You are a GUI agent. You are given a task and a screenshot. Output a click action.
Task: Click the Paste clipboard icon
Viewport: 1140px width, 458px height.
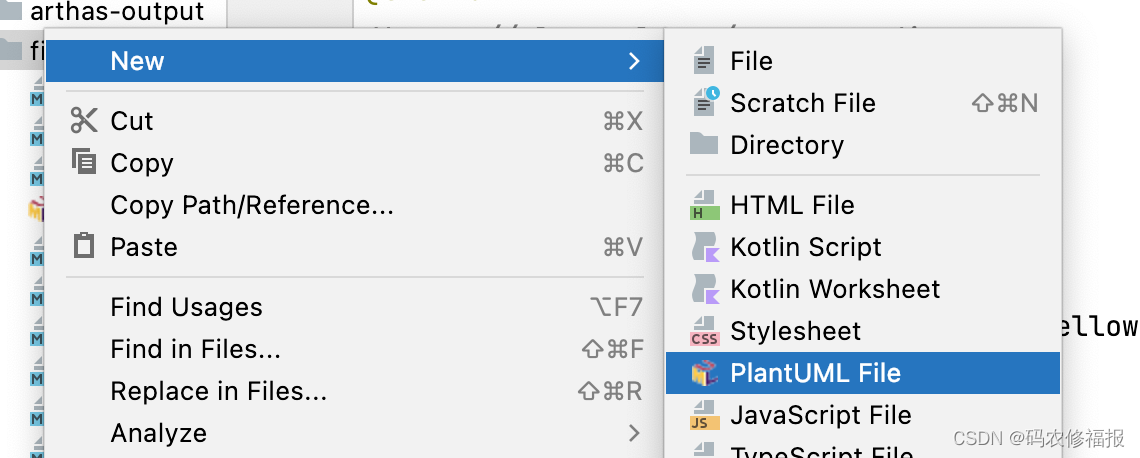coord(84,246)
